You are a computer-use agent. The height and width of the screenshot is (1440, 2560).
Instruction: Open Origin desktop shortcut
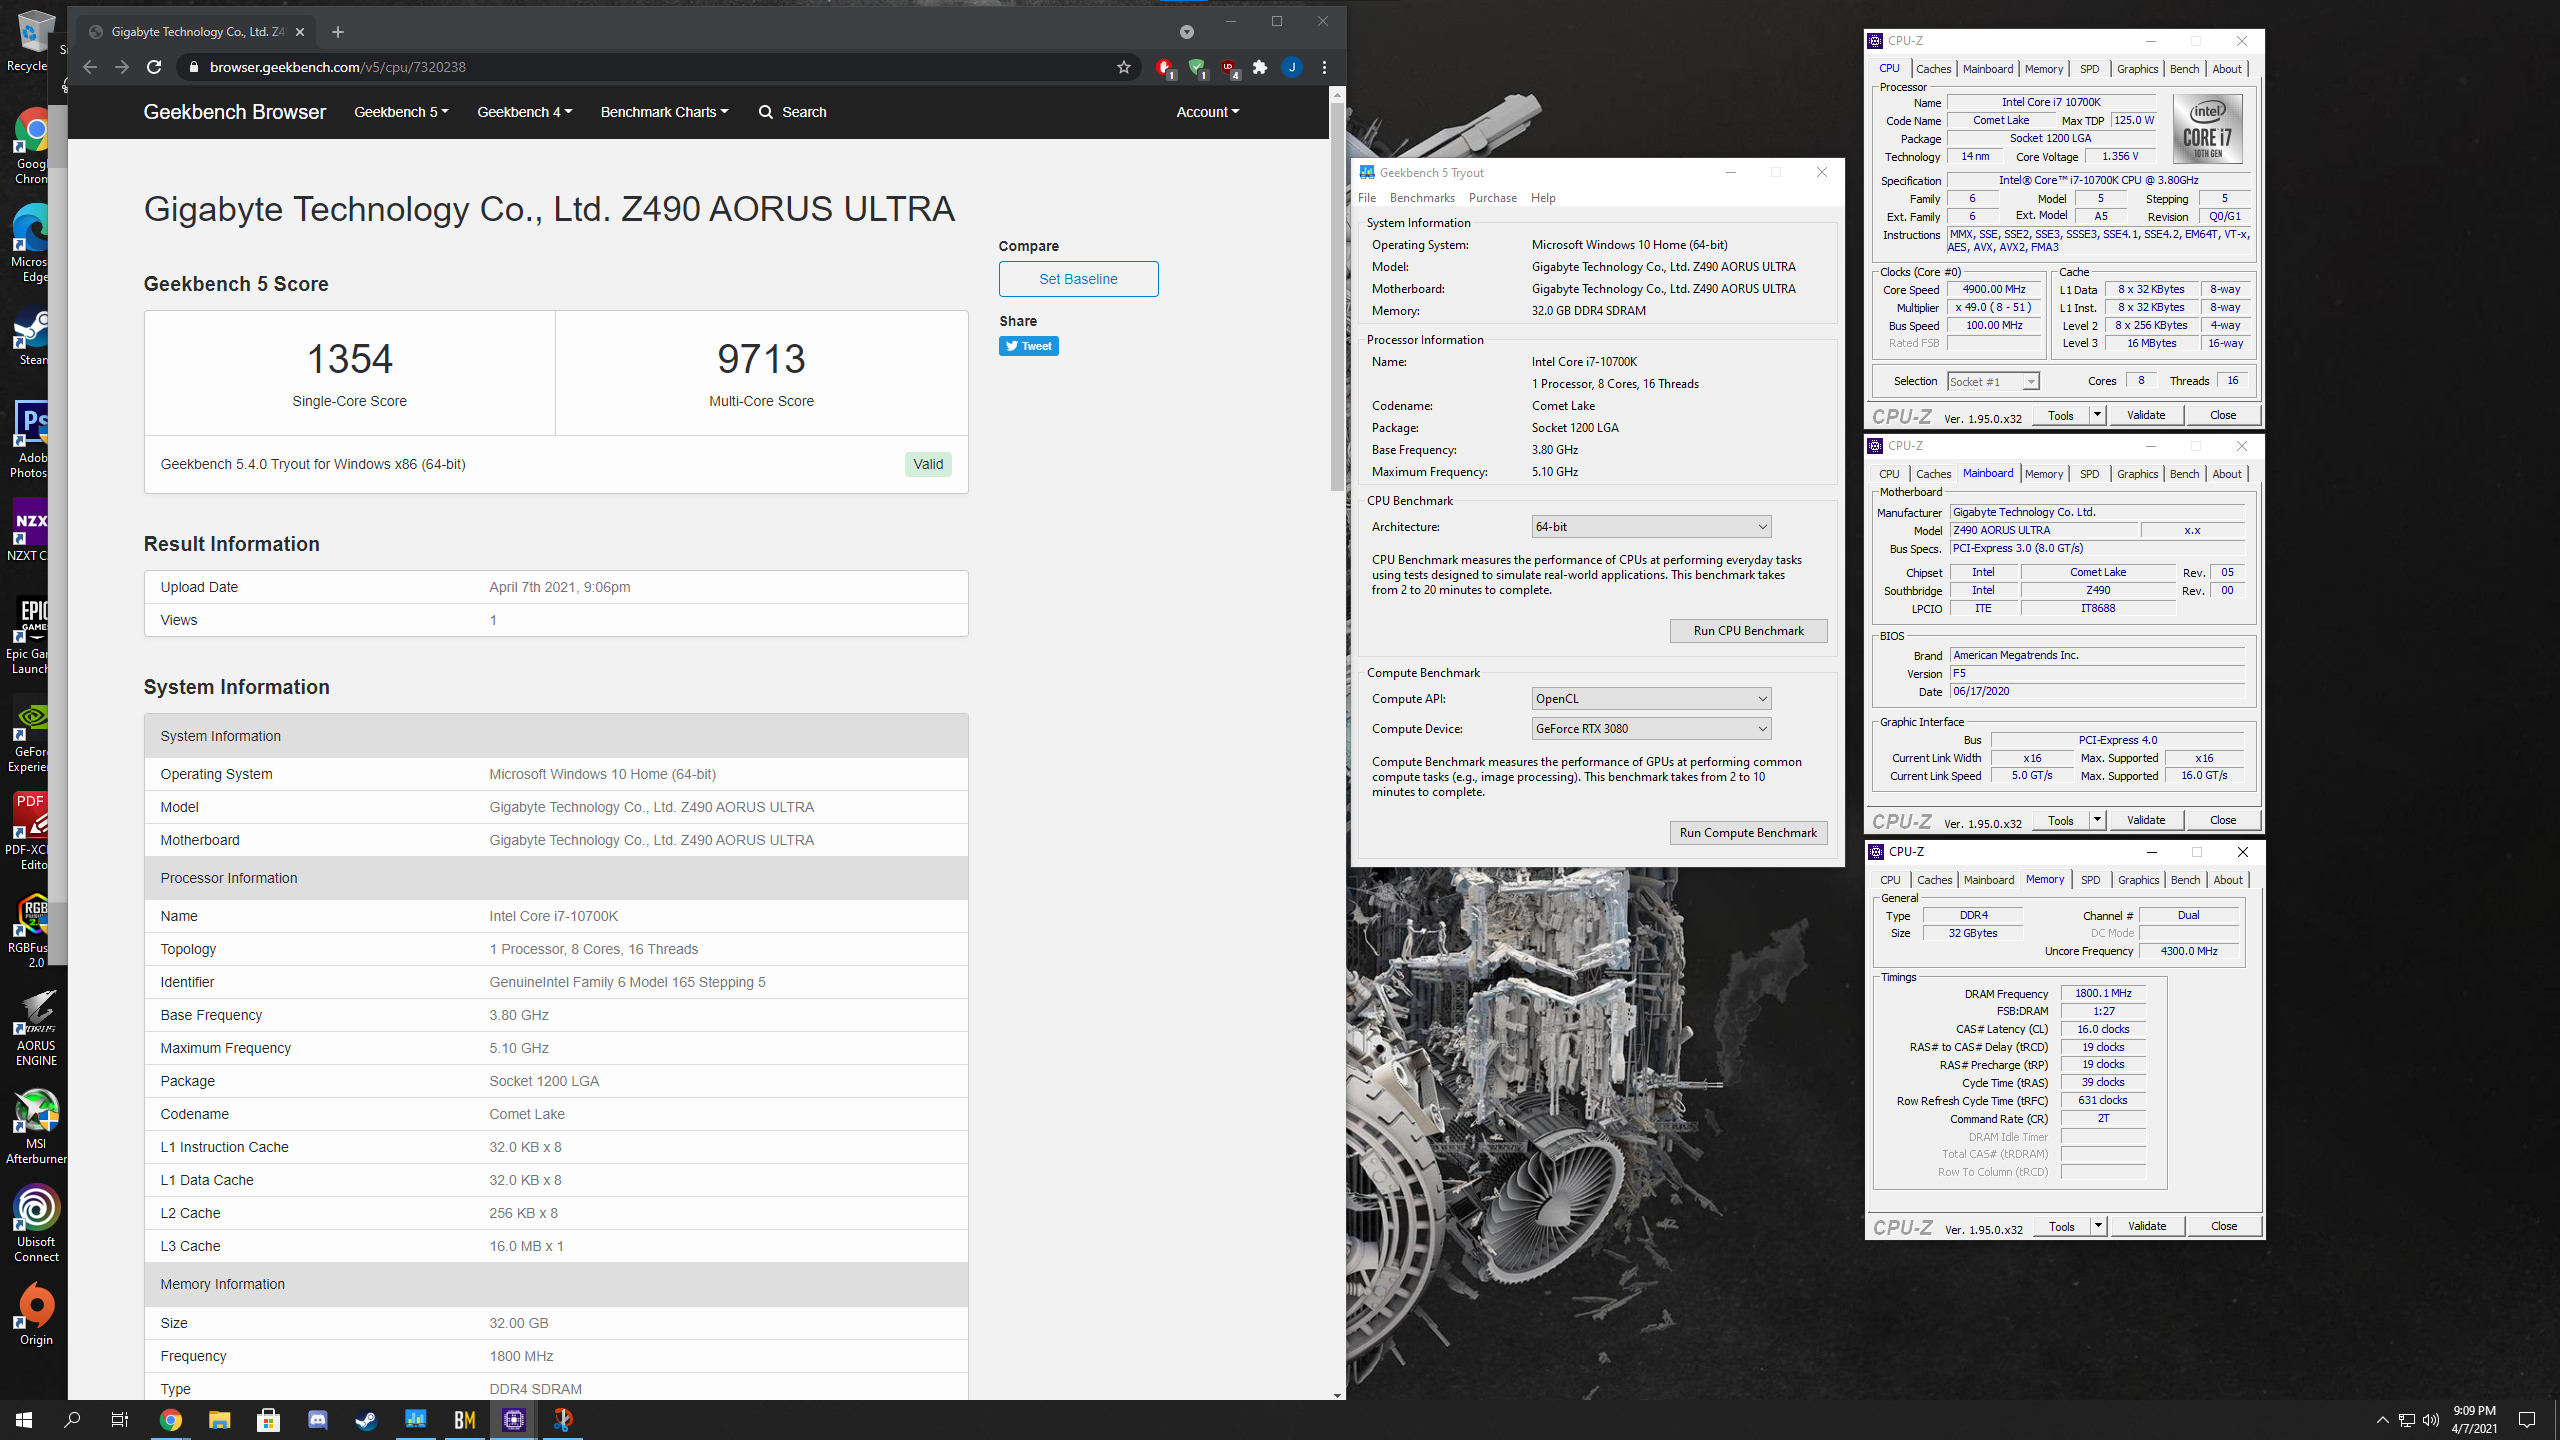(36, 1315)
